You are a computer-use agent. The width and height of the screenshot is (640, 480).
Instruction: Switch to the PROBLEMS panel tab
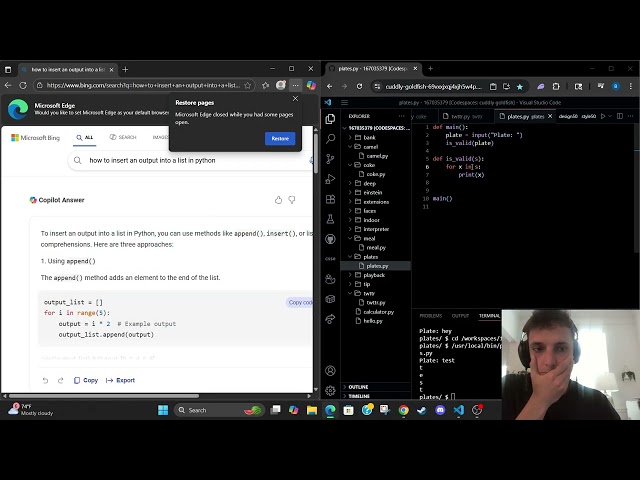point(431,316)
